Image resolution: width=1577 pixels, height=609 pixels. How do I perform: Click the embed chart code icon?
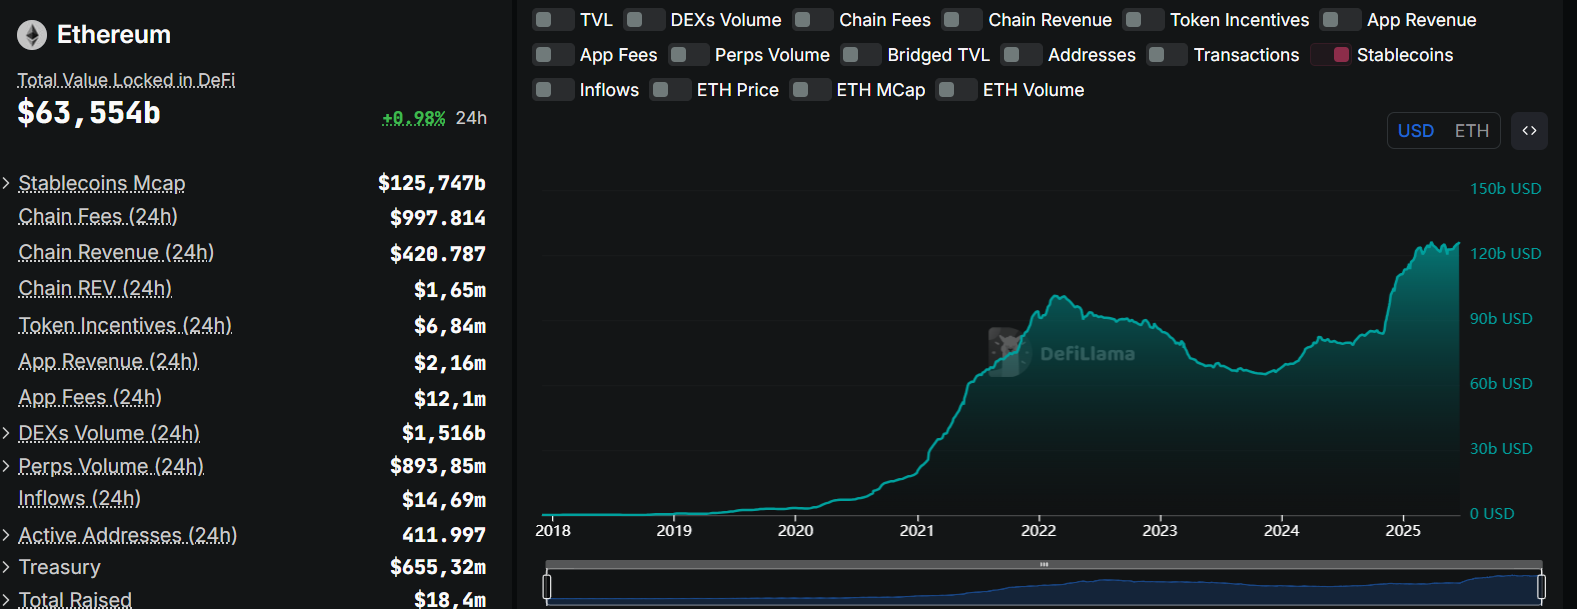tap(1529, 131)
